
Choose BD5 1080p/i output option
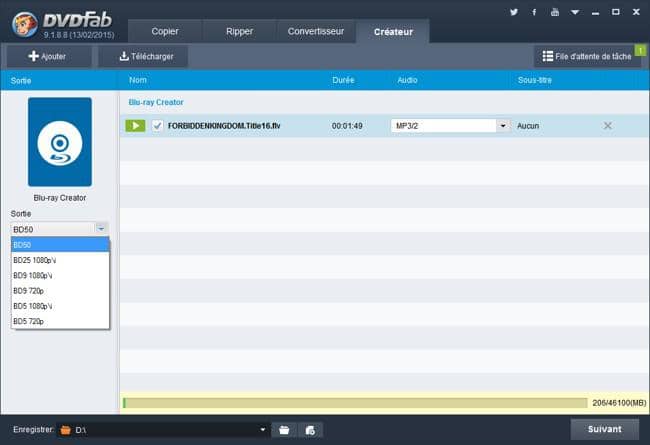(x=60, y=306)
